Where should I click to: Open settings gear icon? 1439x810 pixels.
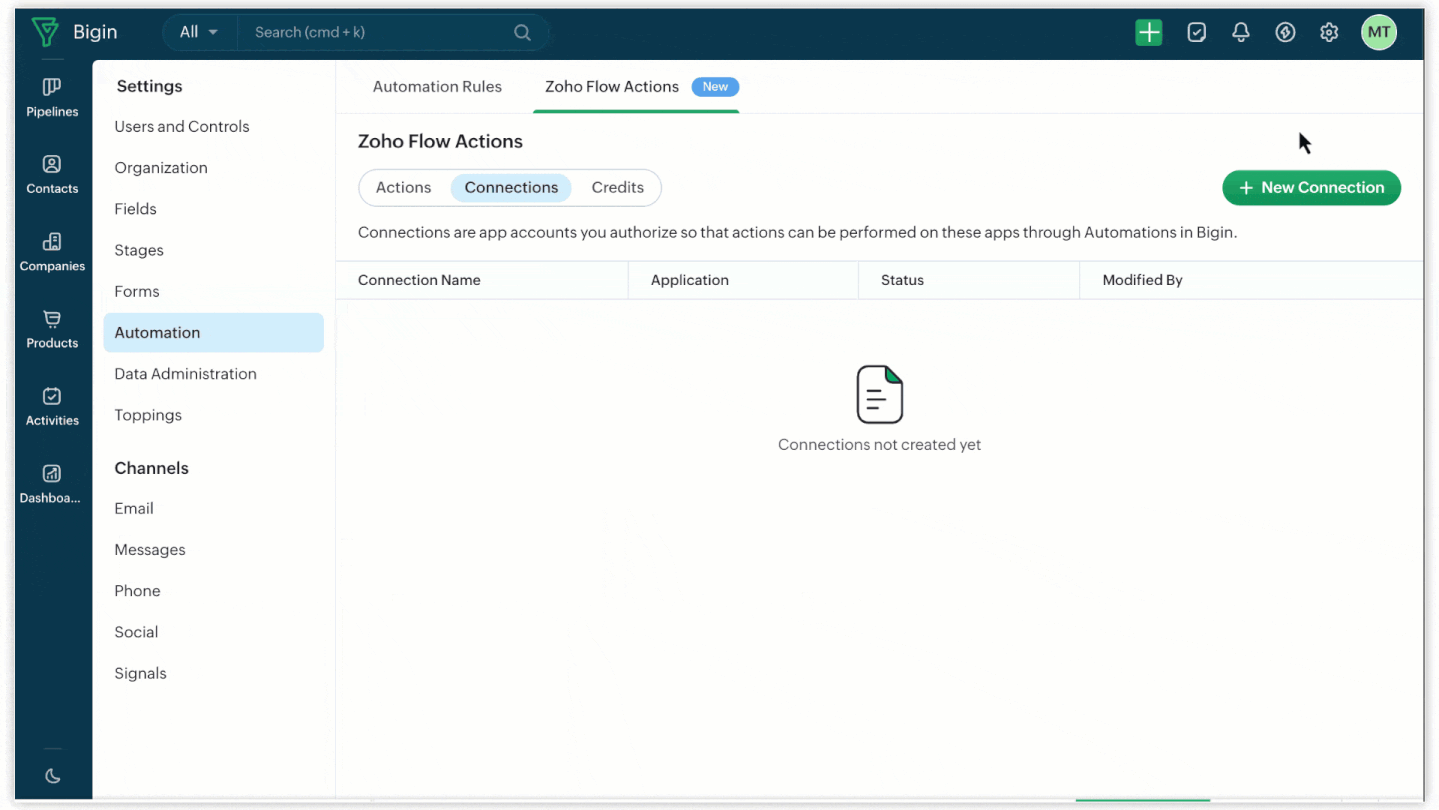[x=1329, y=32]
